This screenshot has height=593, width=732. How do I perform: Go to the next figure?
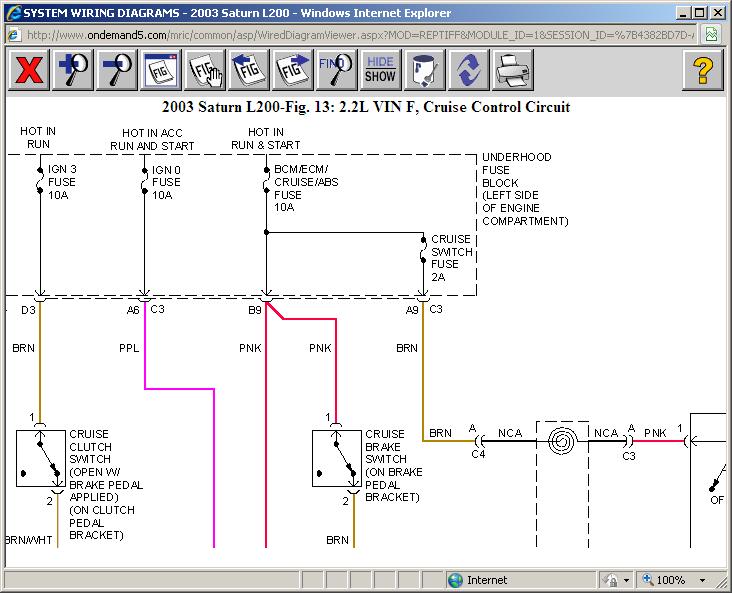click(x=293, y=71)
